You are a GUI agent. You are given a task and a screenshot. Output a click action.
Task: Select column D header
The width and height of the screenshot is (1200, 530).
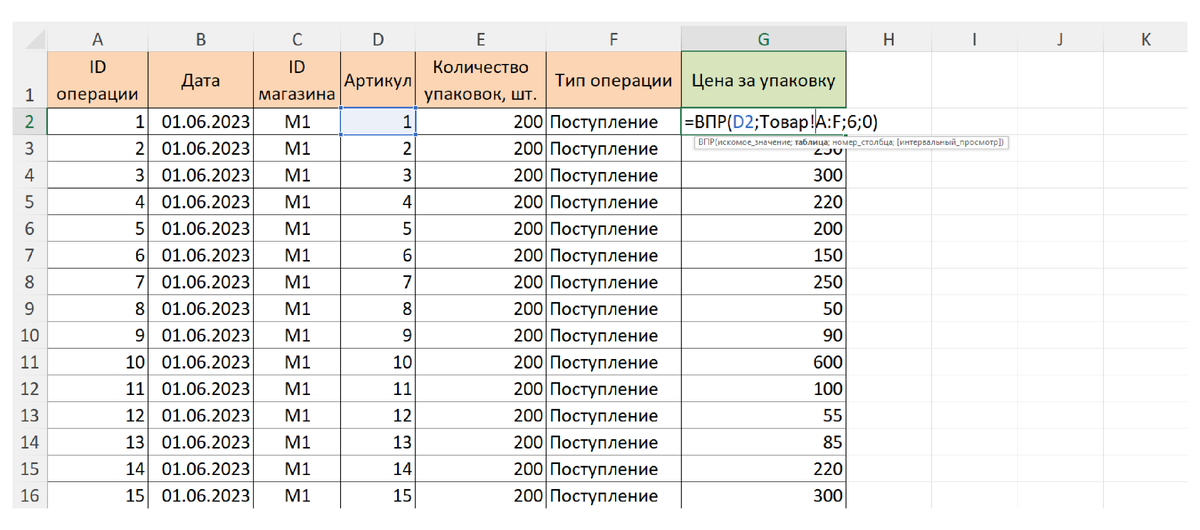[378, 39]
